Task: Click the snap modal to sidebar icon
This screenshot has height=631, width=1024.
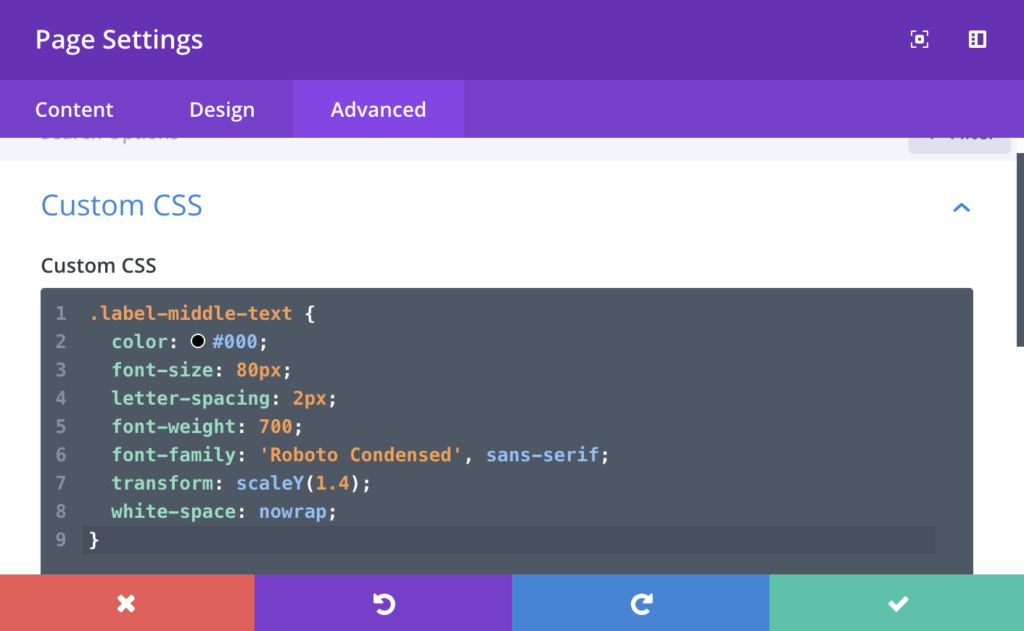Action: pos(977,39)
